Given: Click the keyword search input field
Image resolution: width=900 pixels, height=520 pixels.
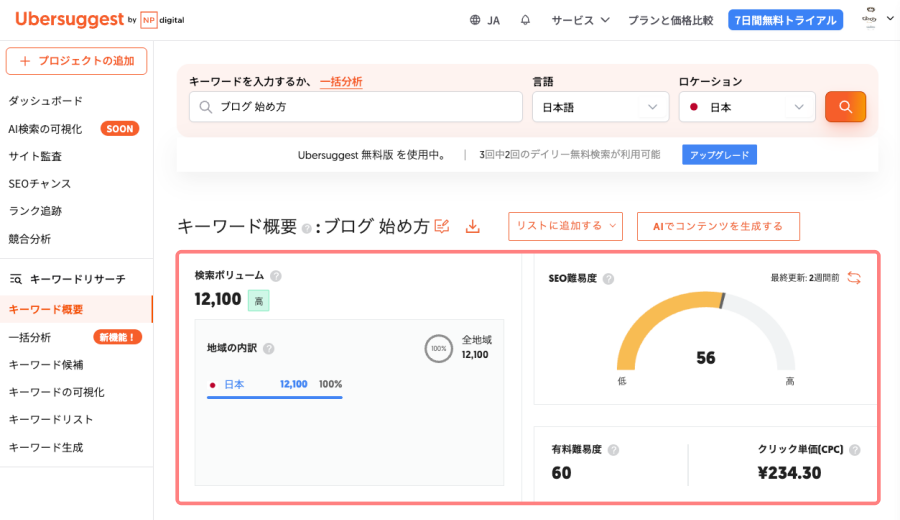Looking at the screenshot, I should tap(356, 107).
